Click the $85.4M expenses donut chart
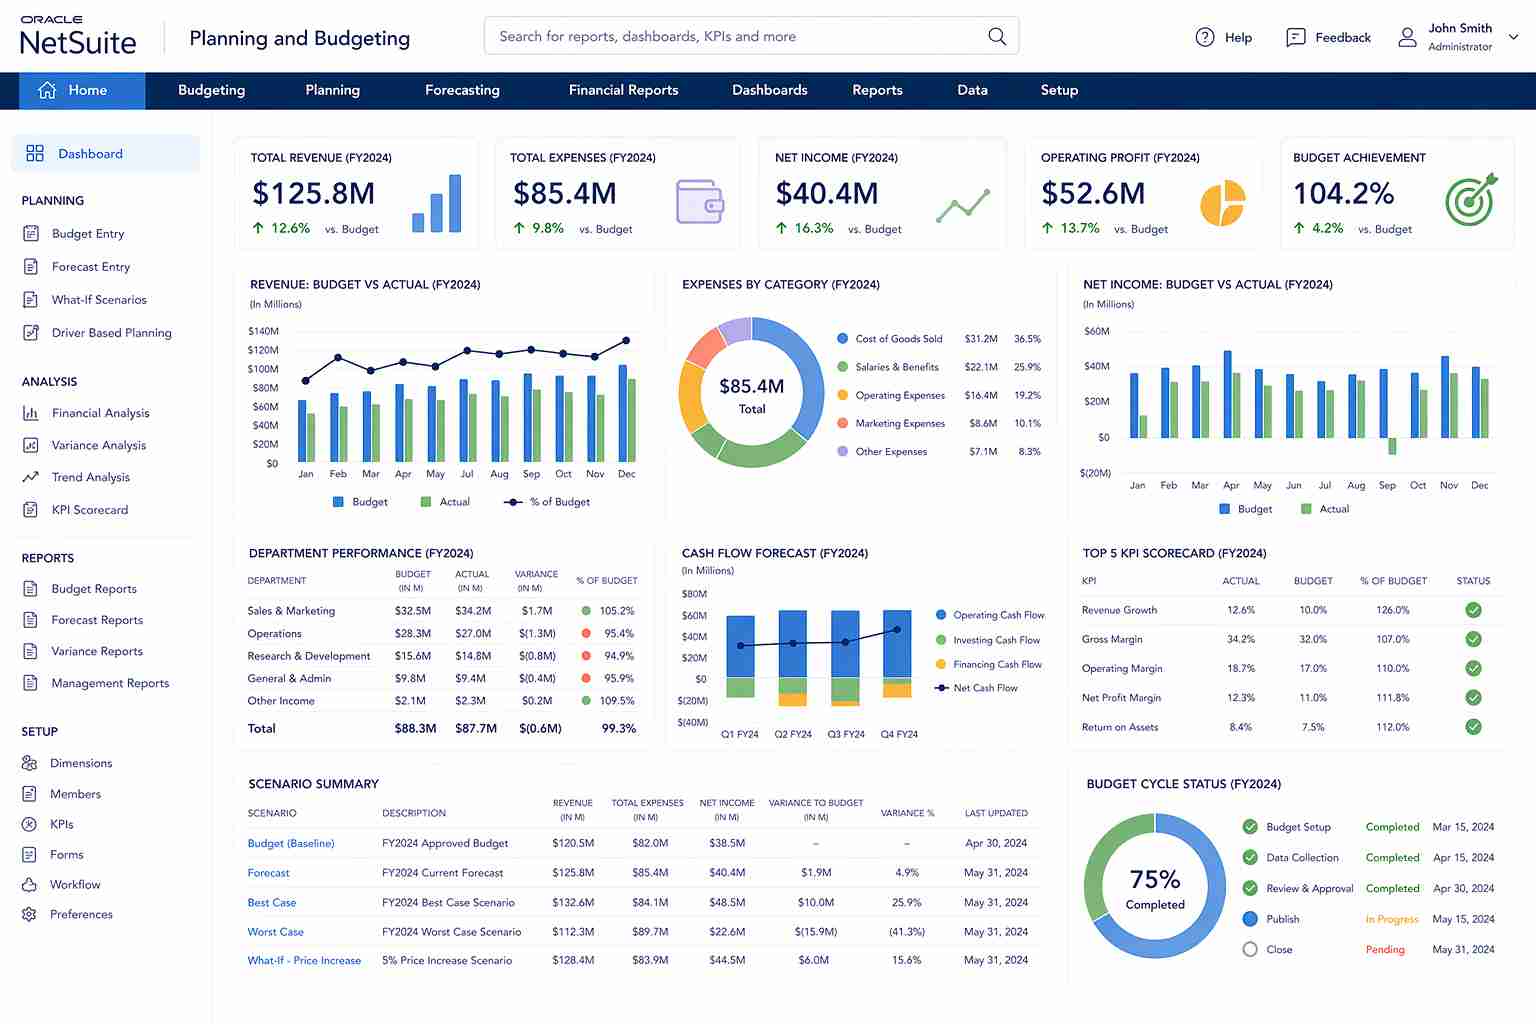The width and height of the screenshot is (1536, 1024). (x=752, y=392)
